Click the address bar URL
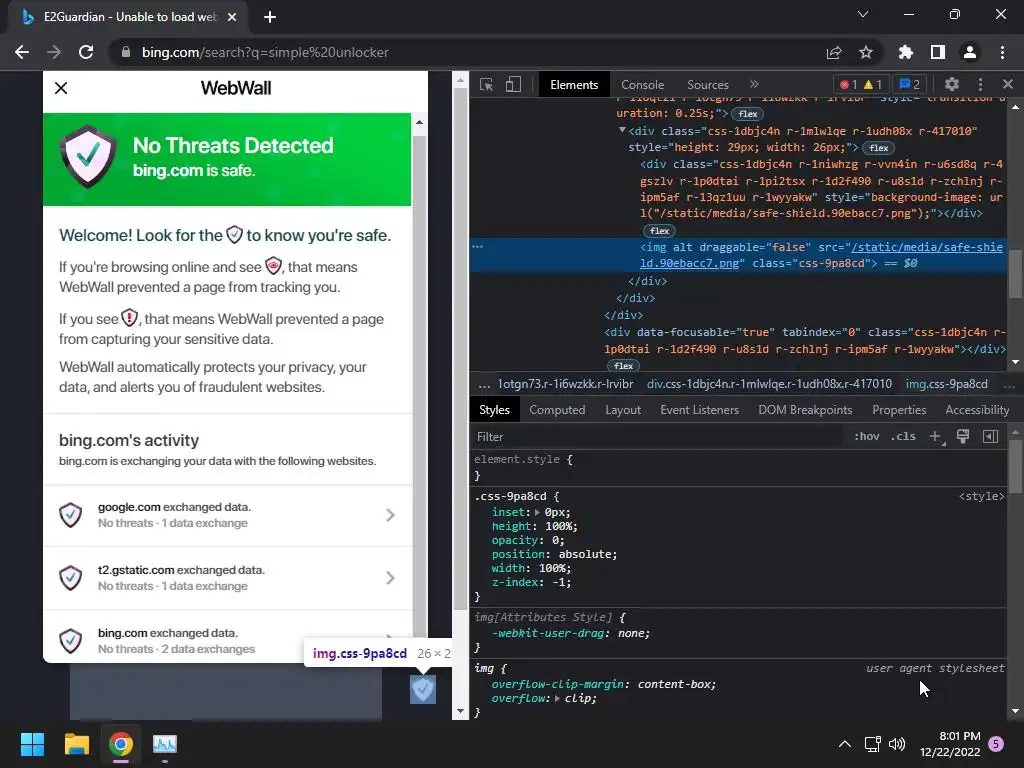The width and height of the screenshot is (1024, 768). pyautogui.click(x=265, y=52)
